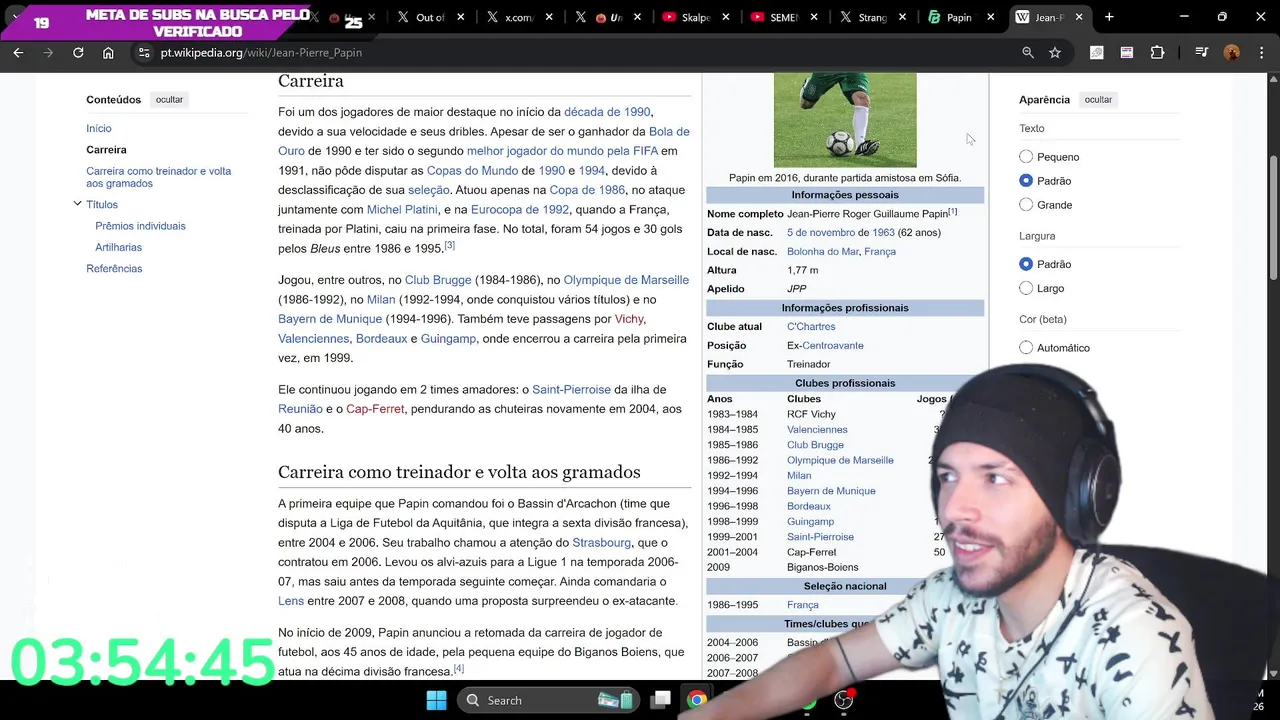Go to Prêmios individuais section

(x=140, y=226)
